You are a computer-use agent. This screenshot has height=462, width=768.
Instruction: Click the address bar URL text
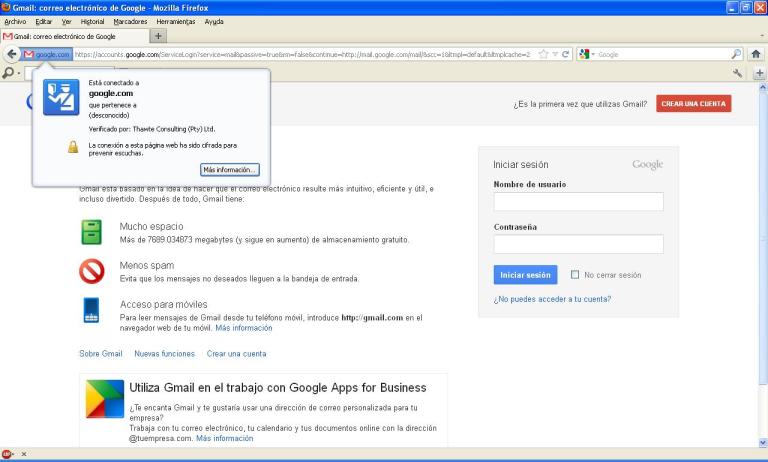click(x=303, y=54)
